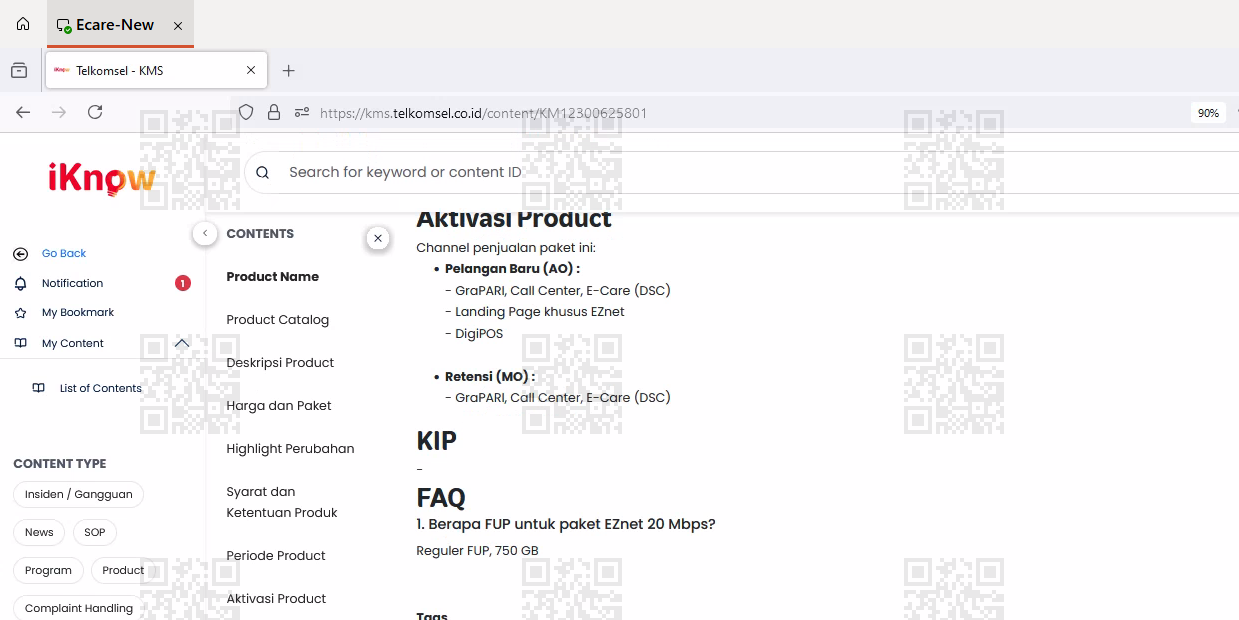Viewport: 1239px width, 620px height.
Task: Open List of Contents
Action: tap(101, 388)
